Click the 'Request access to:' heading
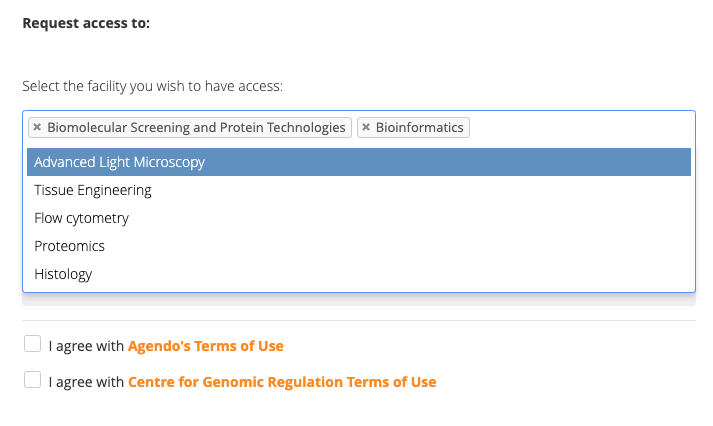This screenshot has height=426, width=713. pos(86,23)
